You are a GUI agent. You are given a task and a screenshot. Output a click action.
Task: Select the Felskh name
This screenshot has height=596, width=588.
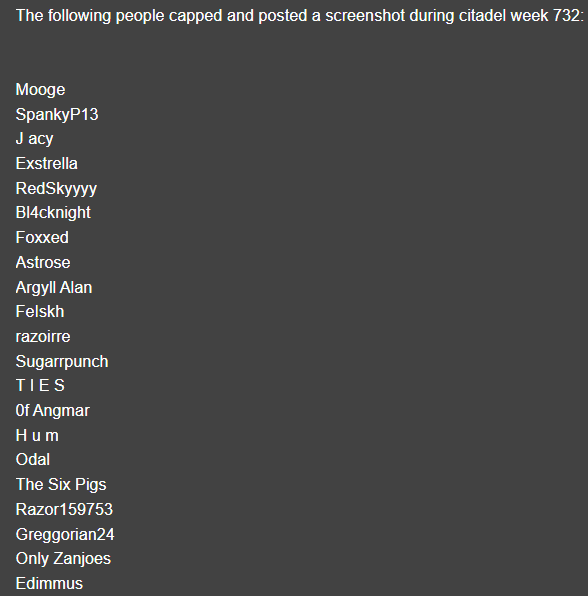point(40,312)
